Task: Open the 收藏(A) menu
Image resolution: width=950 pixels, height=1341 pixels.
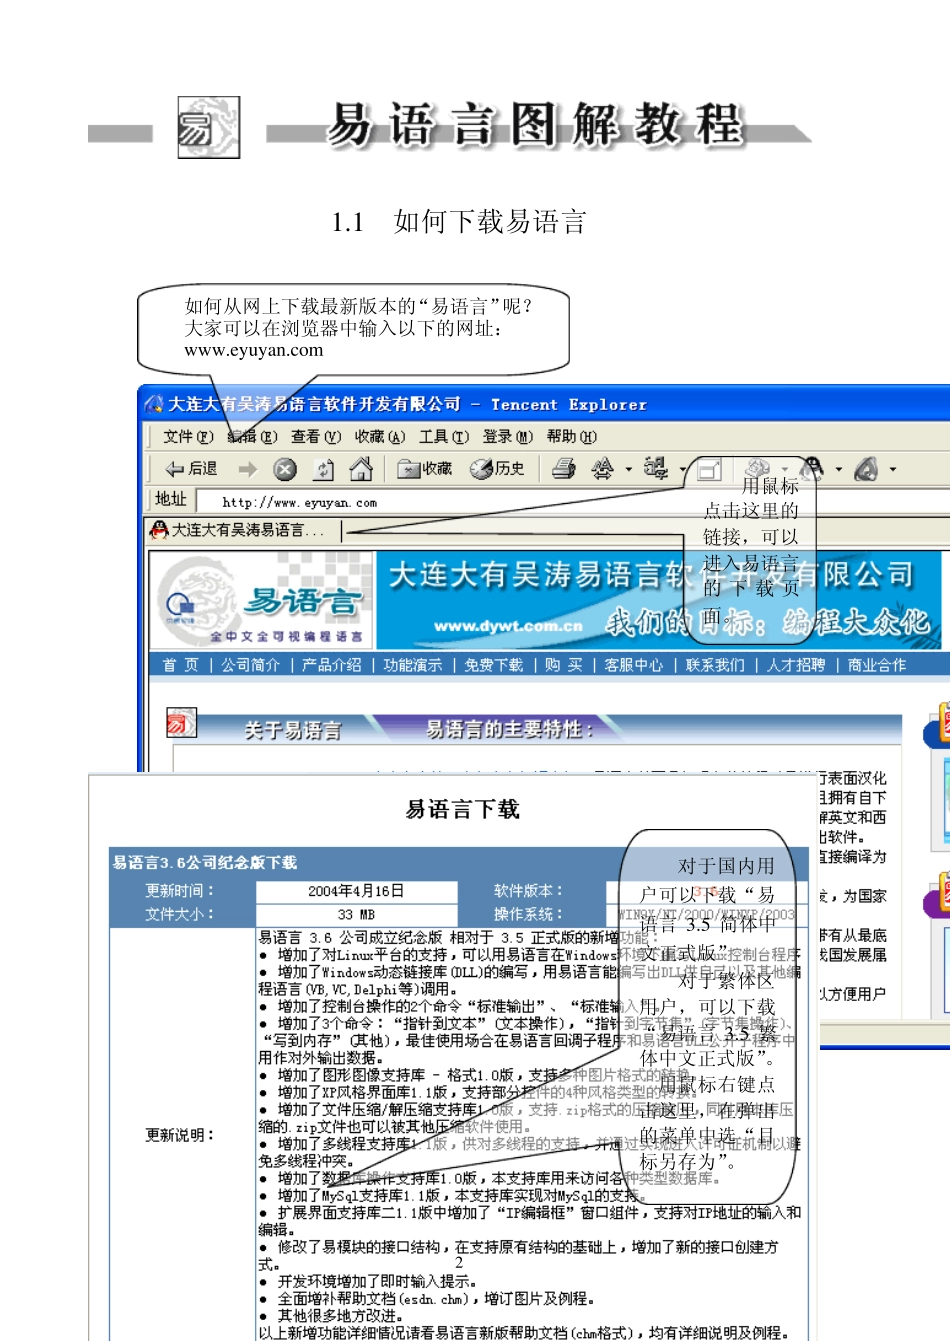Action: coord(380,436)
